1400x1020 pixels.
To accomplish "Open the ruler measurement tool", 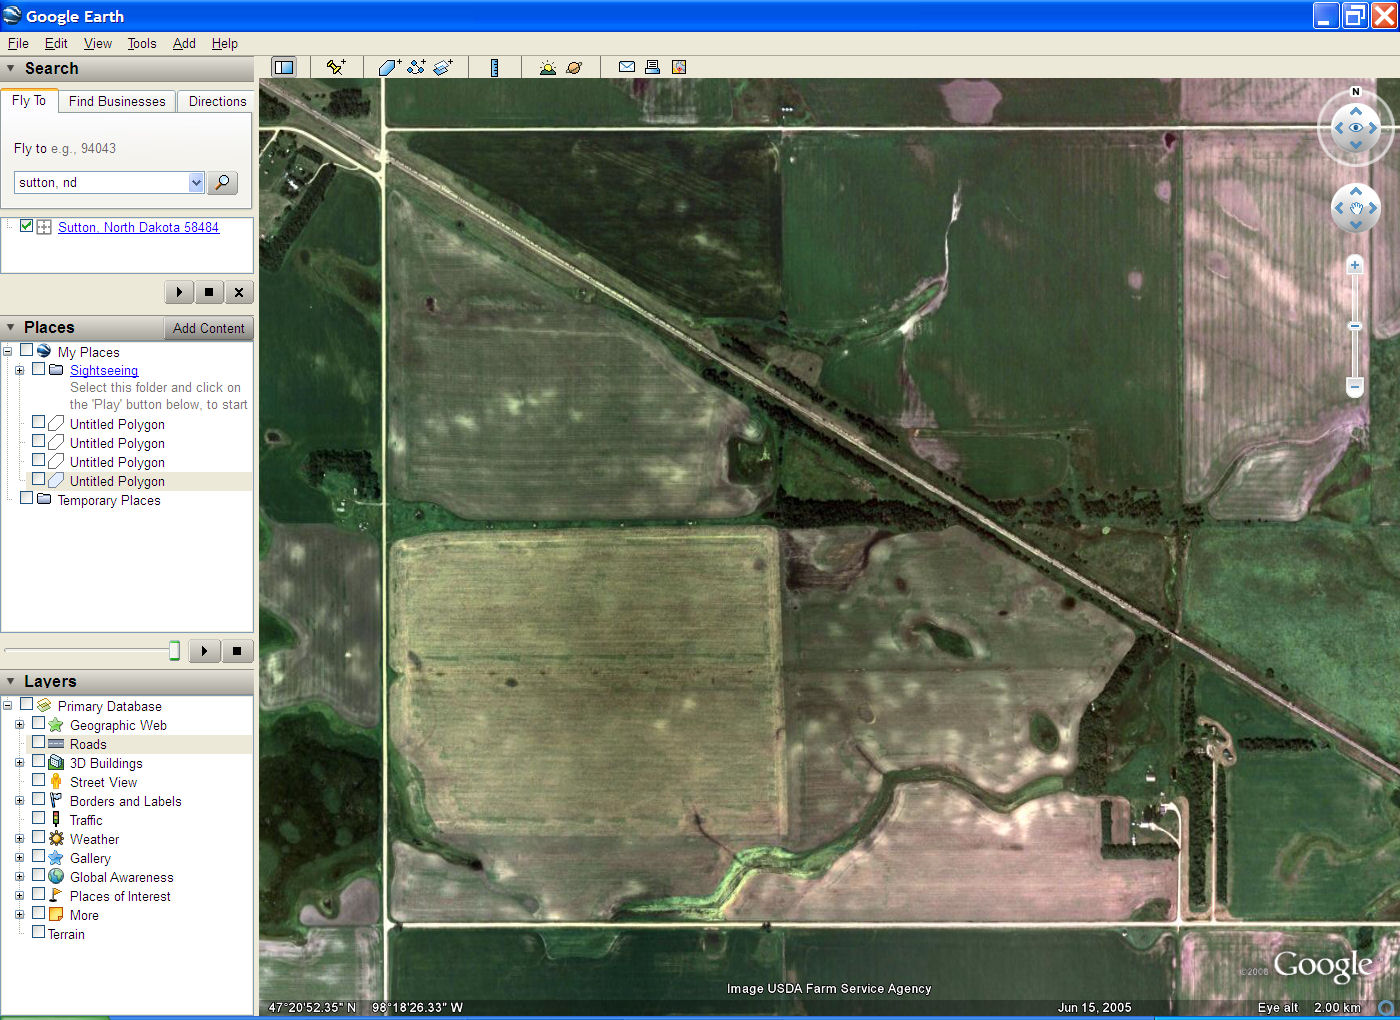I will (495, 67).
